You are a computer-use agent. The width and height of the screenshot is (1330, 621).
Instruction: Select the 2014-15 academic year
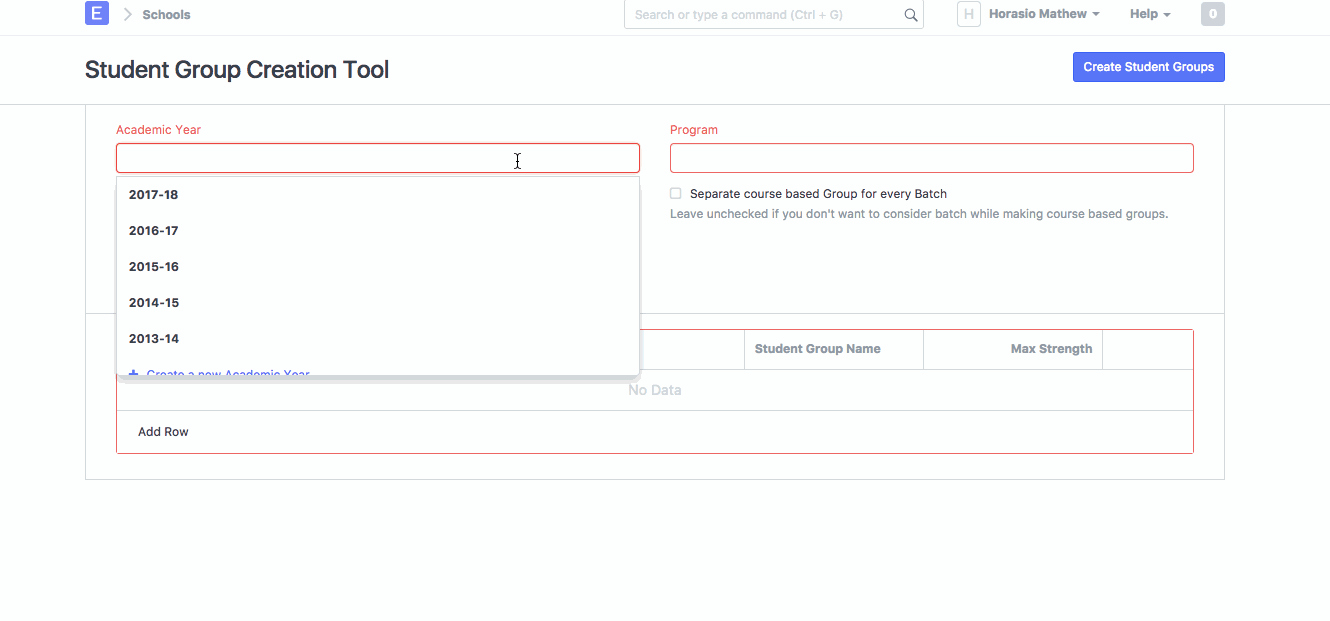pyautogui.click(x=154, y=303)
